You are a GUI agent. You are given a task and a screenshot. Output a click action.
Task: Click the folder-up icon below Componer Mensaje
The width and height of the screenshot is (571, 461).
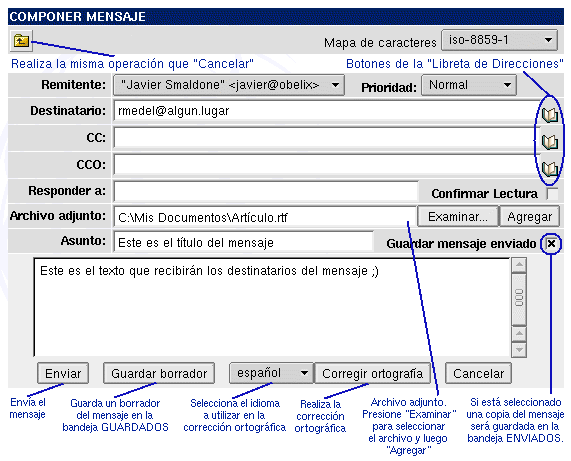pyautogui.click(x=21, y=40)
